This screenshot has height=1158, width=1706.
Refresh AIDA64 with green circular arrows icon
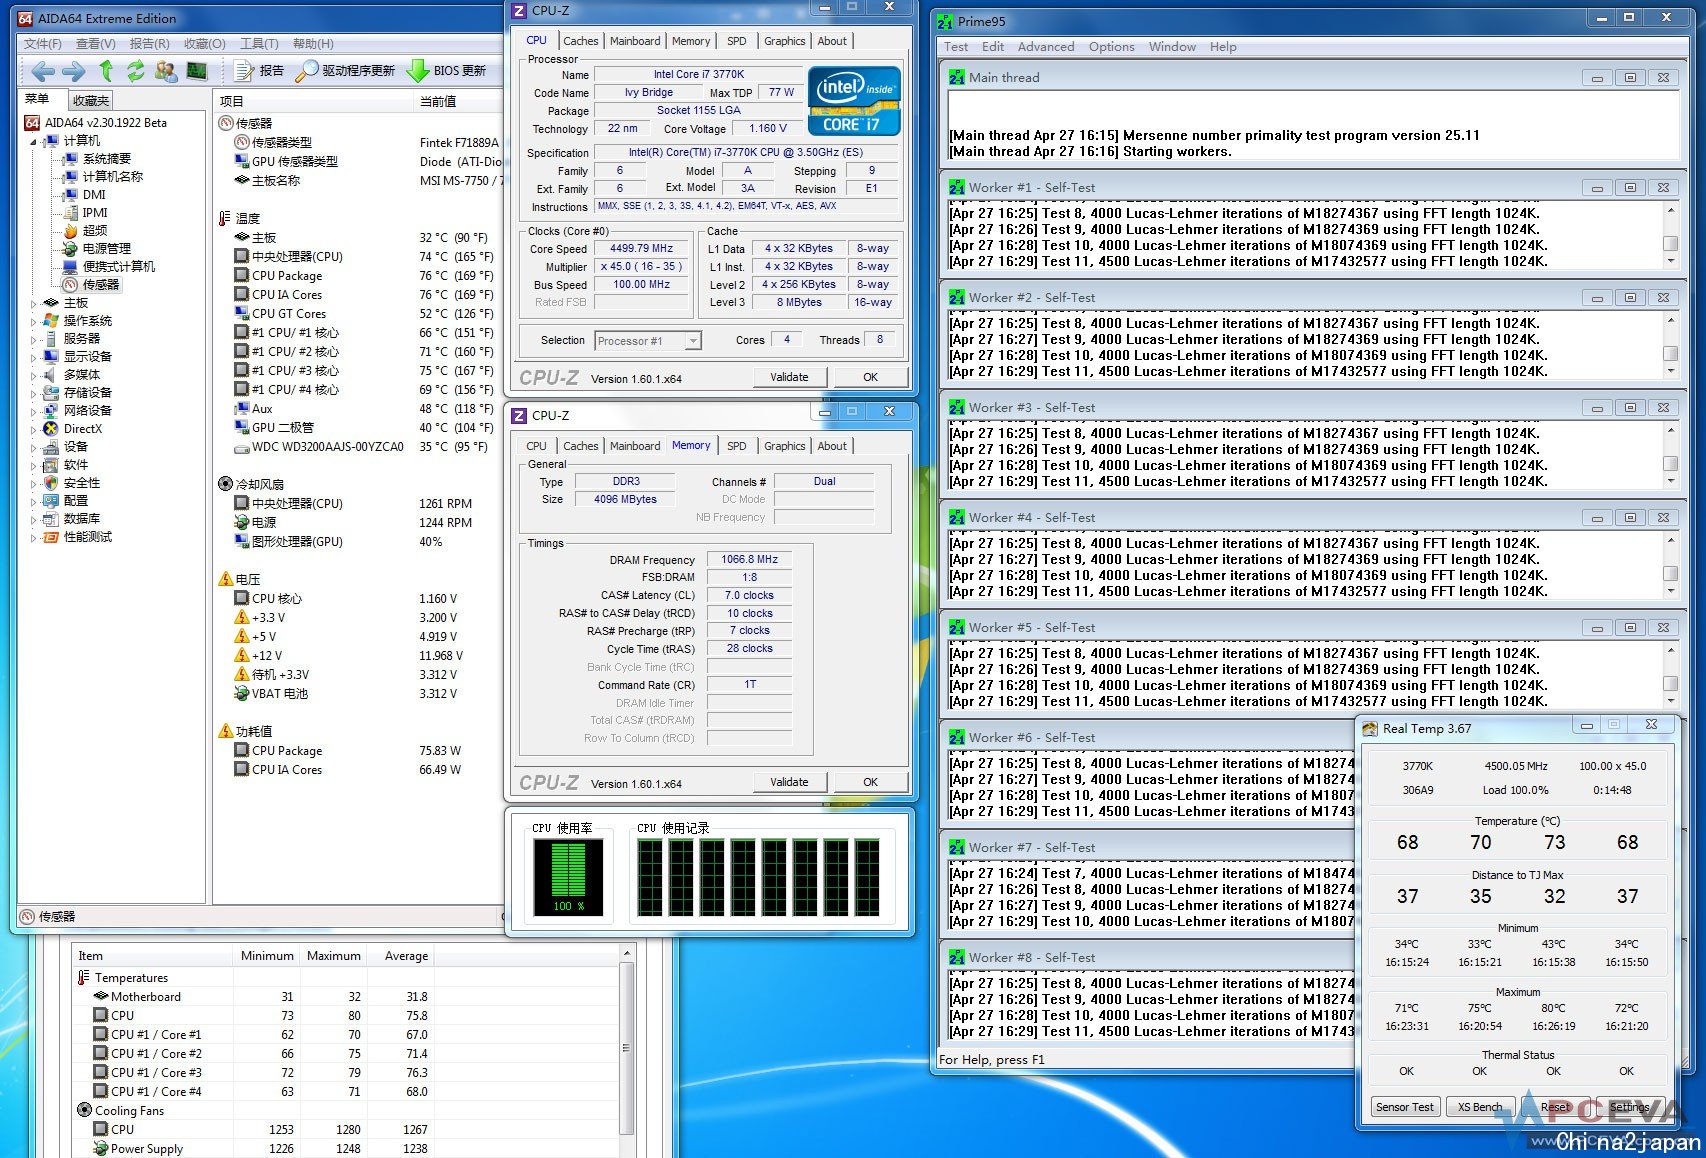pyautogui.click(x=135, y=71)
